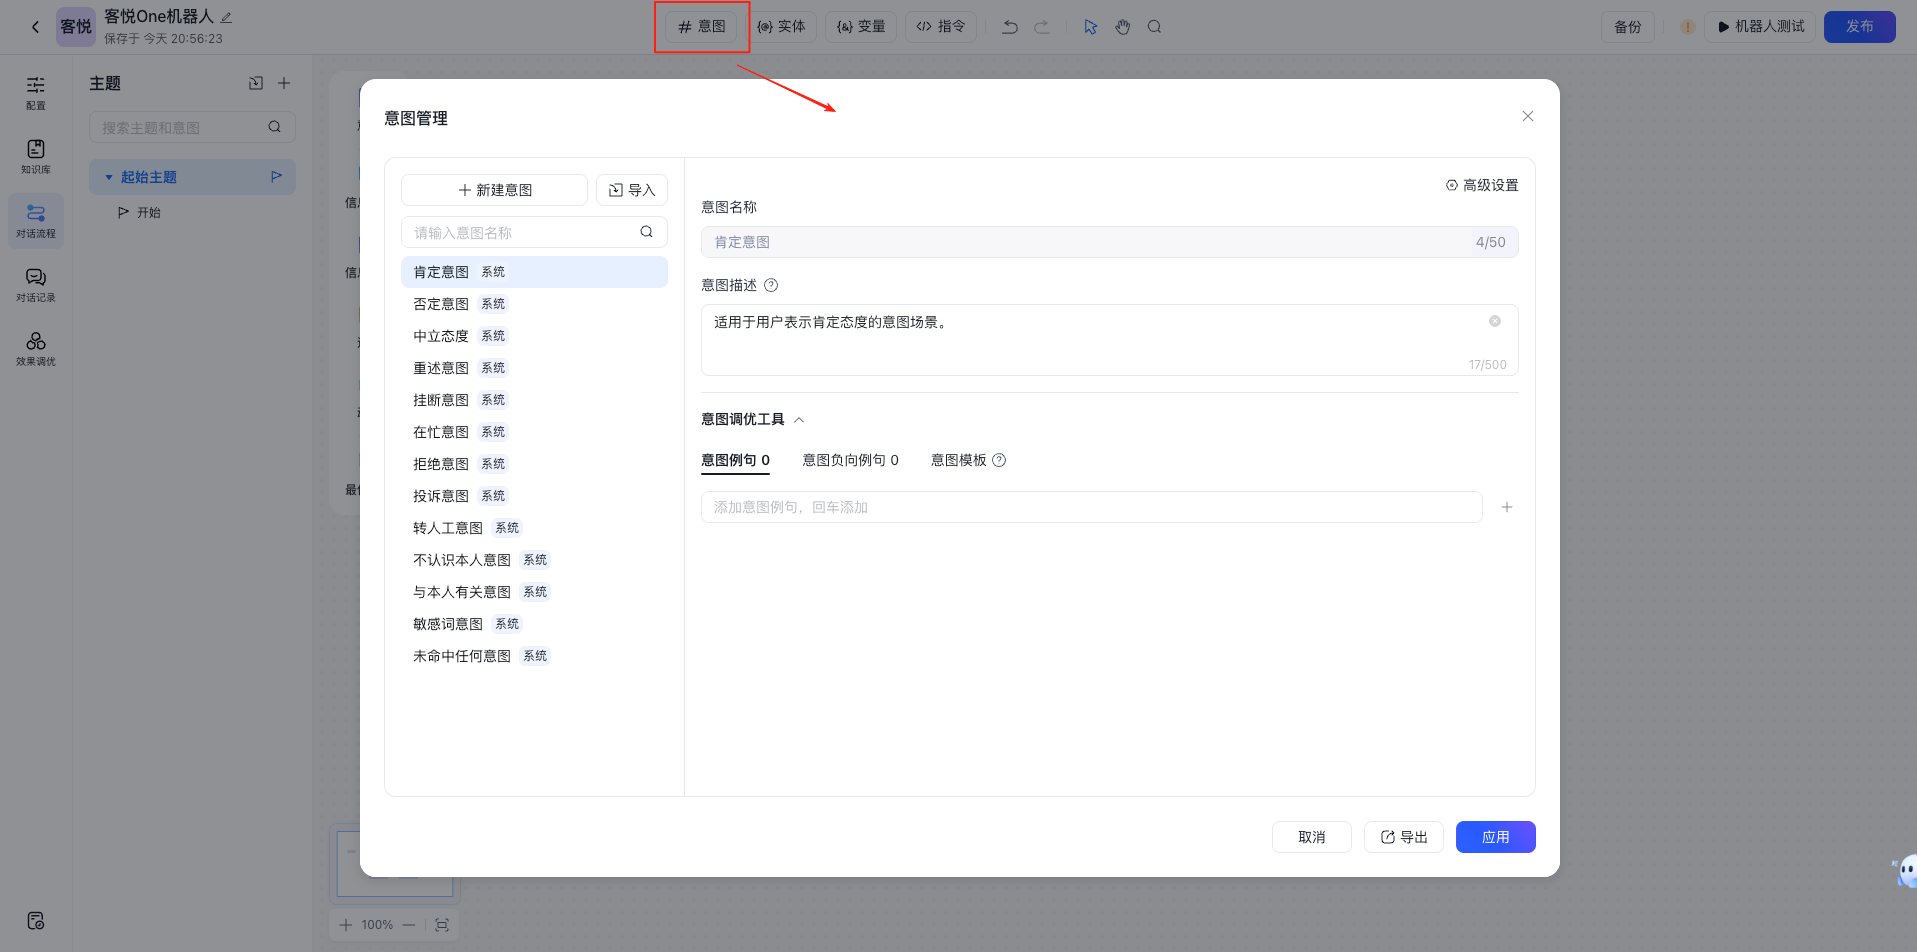Open the 对话记录 sidebar icon
This screenshot has height=952, width=1917.
coord(36,284)
